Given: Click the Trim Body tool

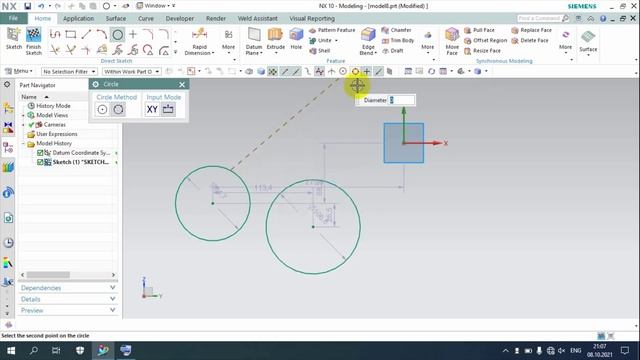Looking at the screenshot, I should 398,40.
